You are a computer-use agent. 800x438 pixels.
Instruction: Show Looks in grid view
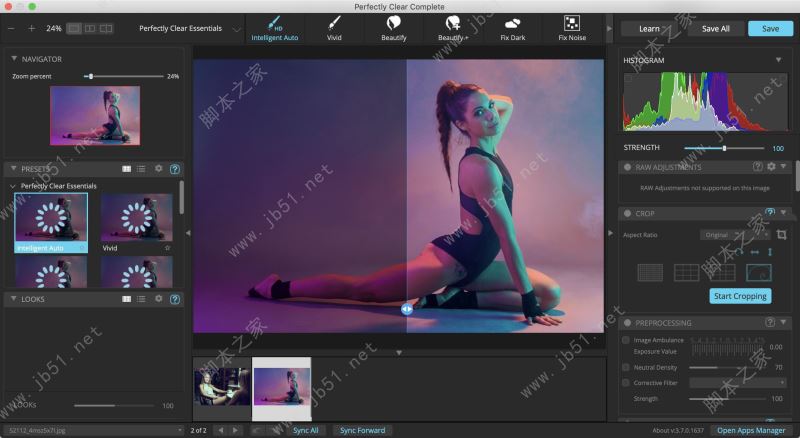tap(127, 299)
